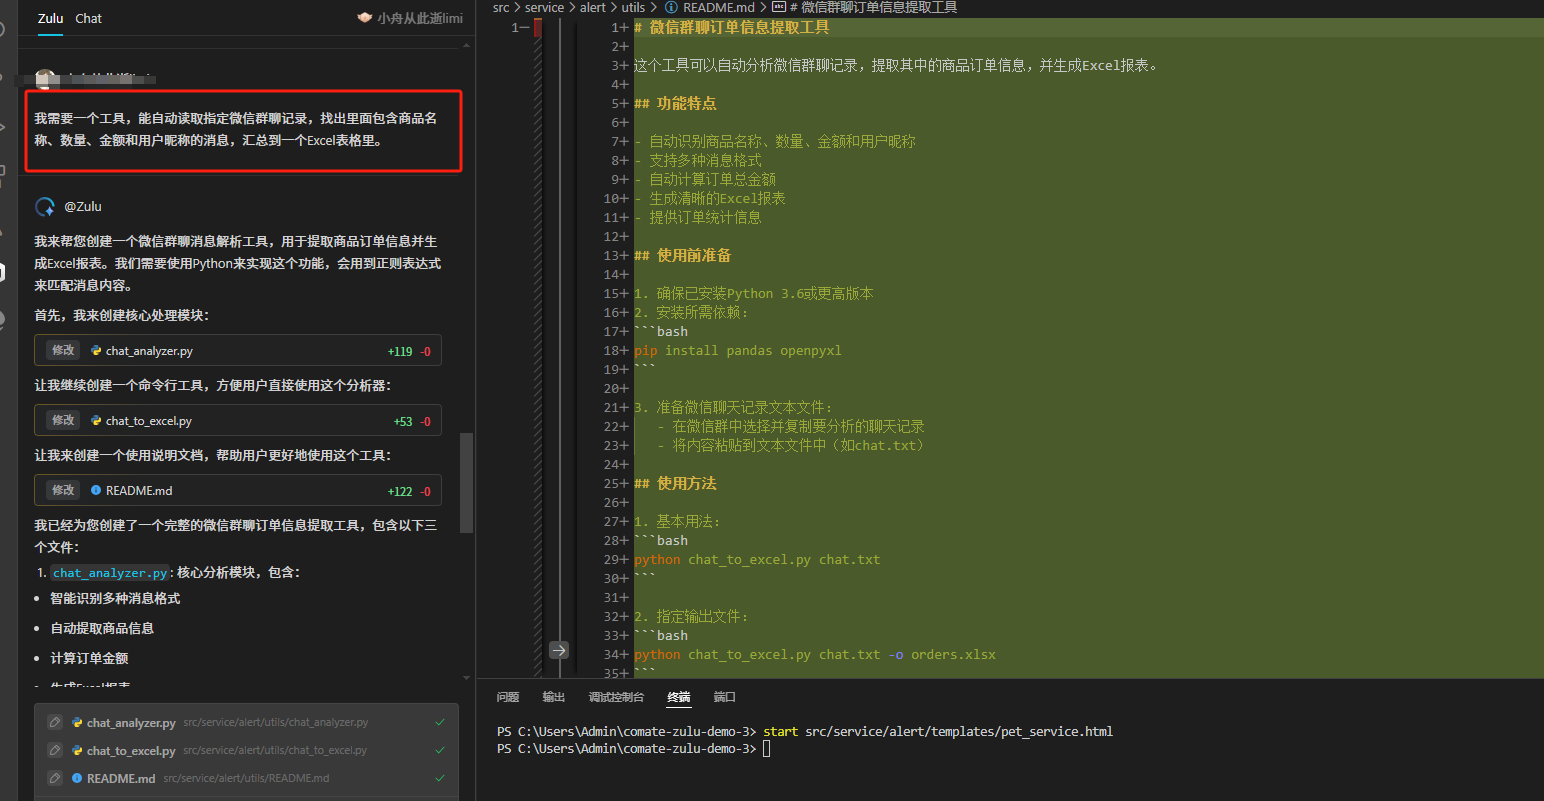The height and width of the screenshot is (801, 1544).
Task: Click the info icon beside README.md breadcrumb
Action: 671,7
